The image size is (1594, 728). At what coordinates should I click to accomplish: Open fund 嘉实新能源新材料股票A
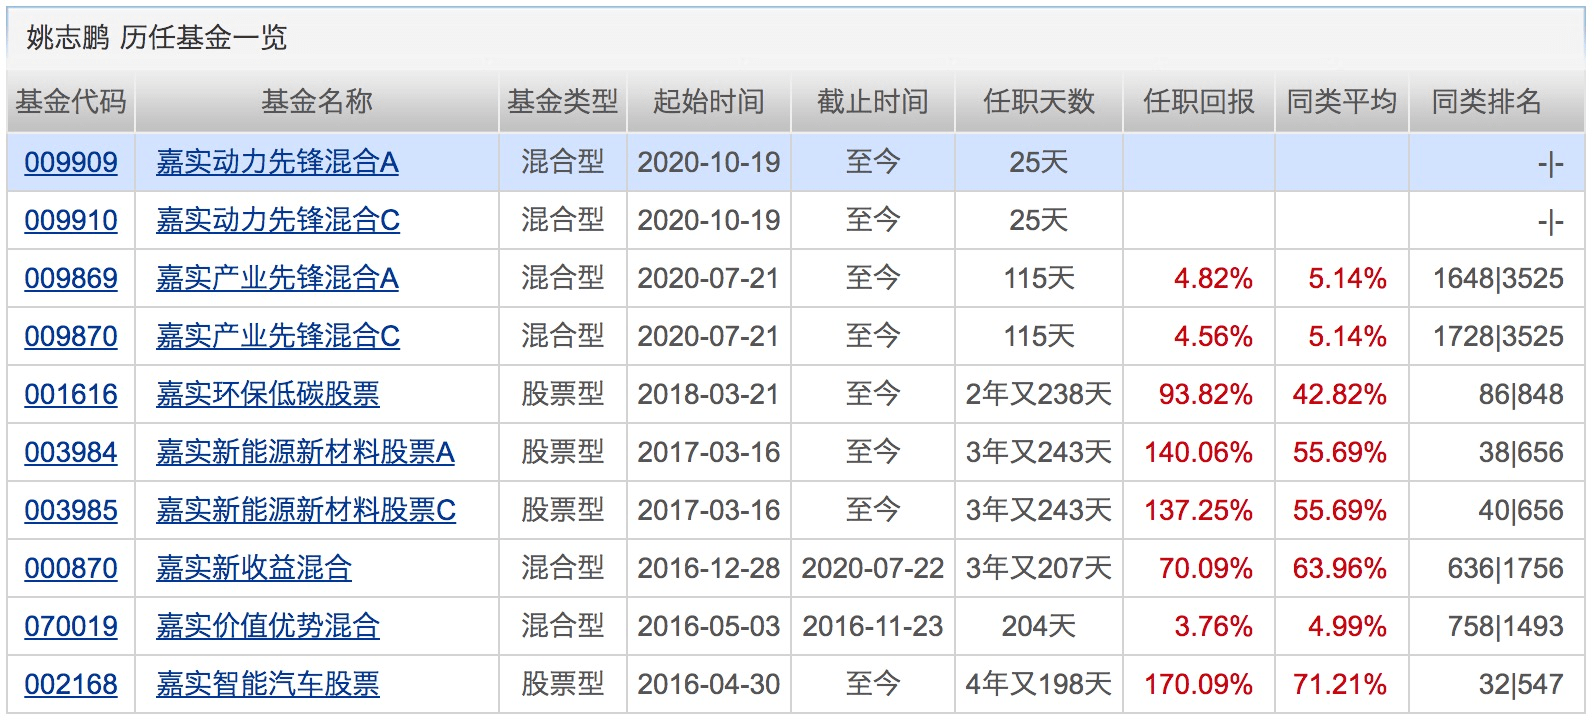pyautogui.click(x=305, y=452)
